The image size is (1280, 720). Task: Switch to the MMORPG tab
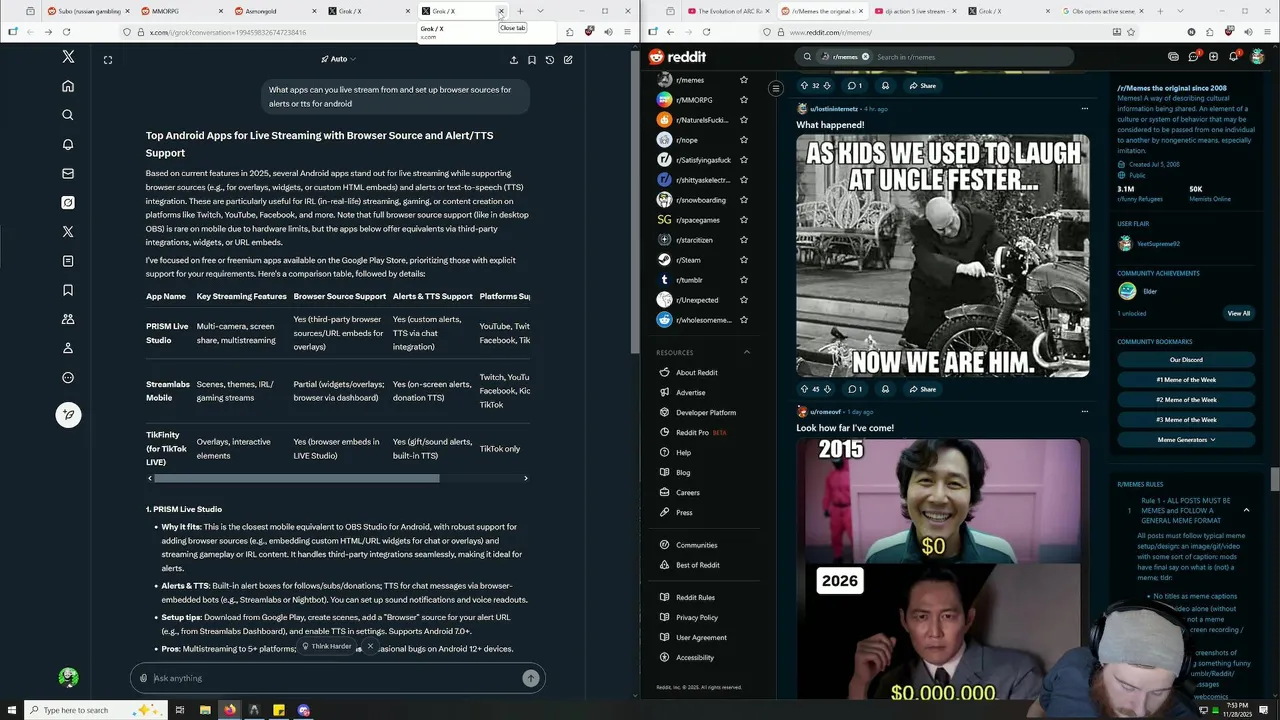pos(178,11)
